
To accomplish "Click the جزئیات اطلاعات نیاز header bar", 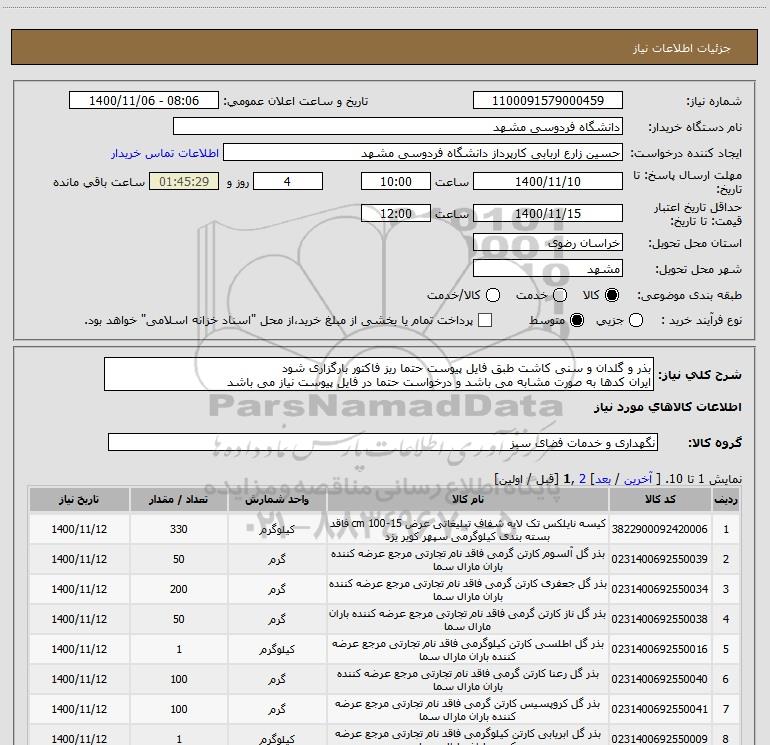I will [x=384, y=47].
